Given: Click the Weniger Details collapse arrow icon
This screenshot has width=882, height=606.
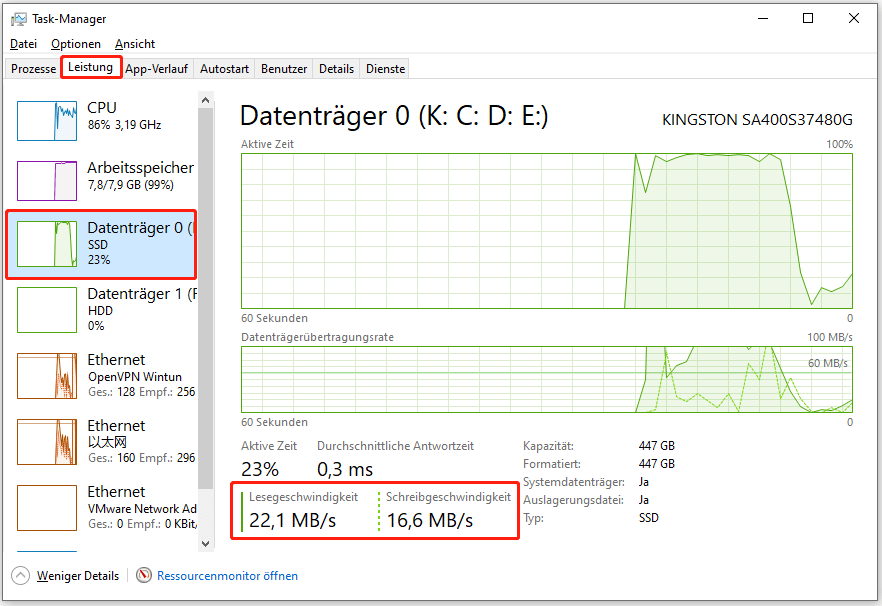Looking at the screenshot, I should pyautogui.click(x=20, y=576).
